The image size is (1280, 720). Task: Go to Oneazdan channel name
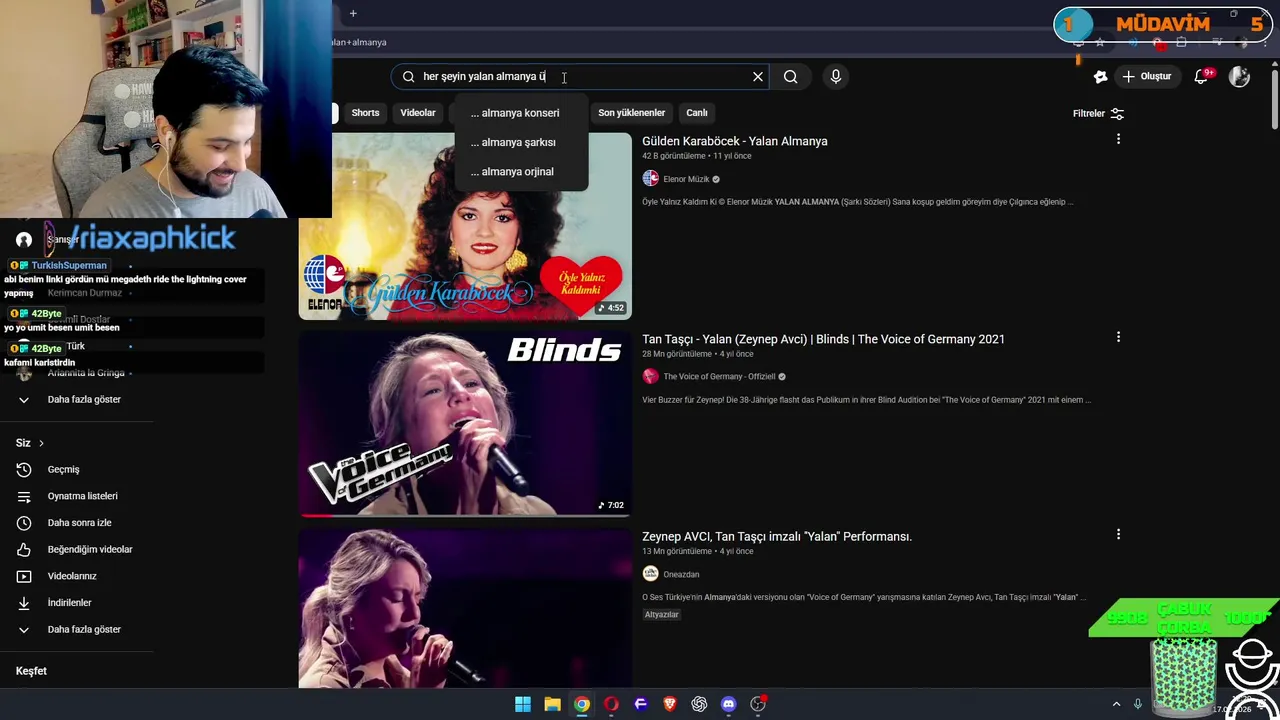click(681, 574)
